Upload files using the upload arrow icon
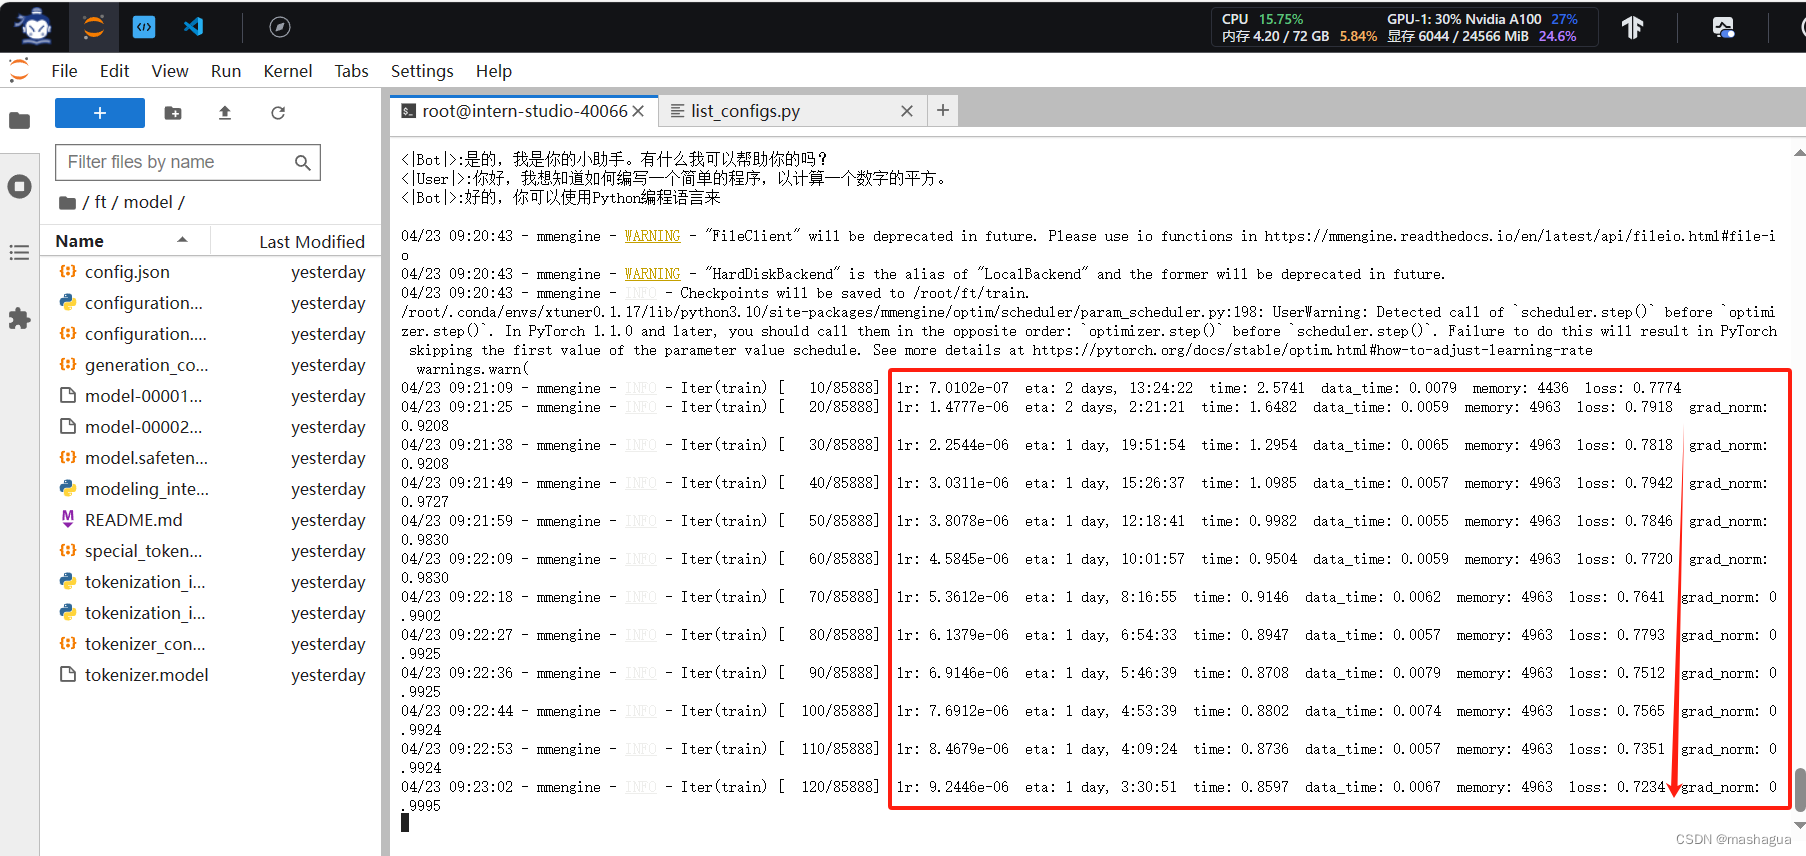 click(x=225, y=113)
